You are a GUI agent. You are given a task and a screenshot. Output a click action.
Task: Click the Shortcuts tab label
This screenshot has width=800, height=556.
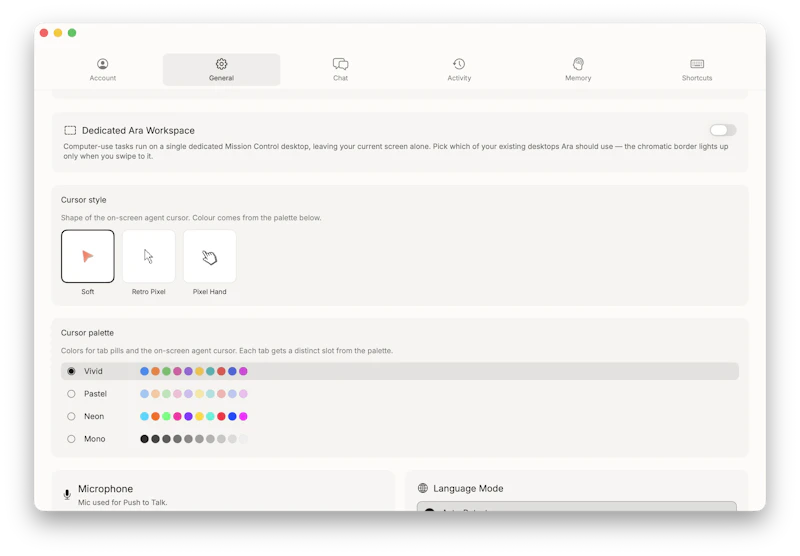pyautogui.click(x=697, y=78)
